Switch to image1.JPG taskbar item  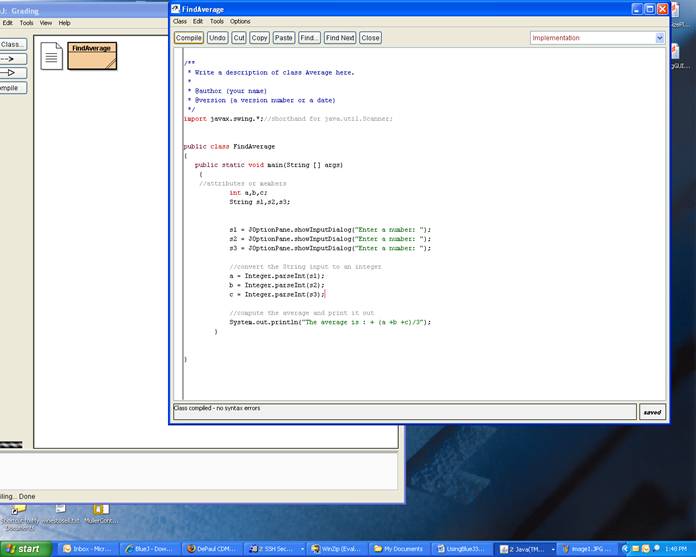click(x=588, y=549)
